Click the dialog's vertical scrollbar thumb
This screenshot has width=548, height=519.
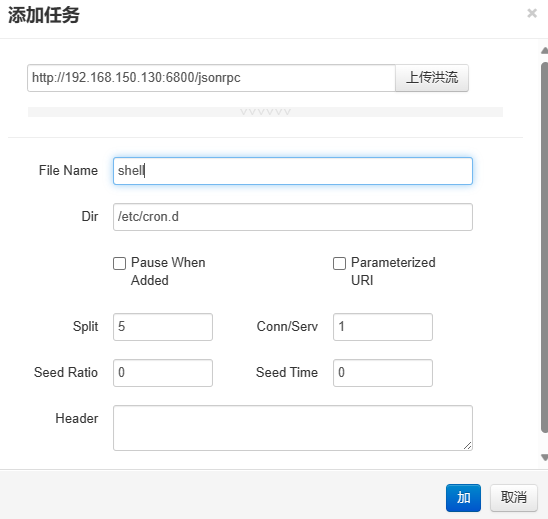[x=545, y=247]
